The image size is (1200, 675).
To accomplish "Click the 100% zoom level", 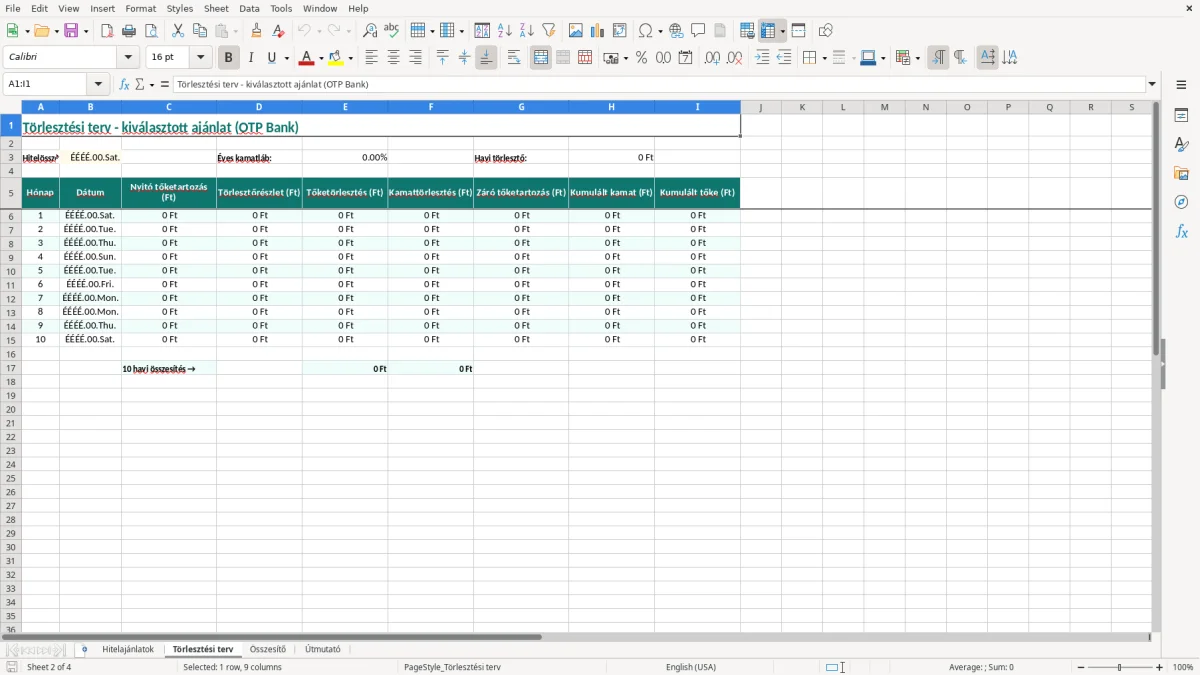I will pyautogui.click(x=1183, y=667).
